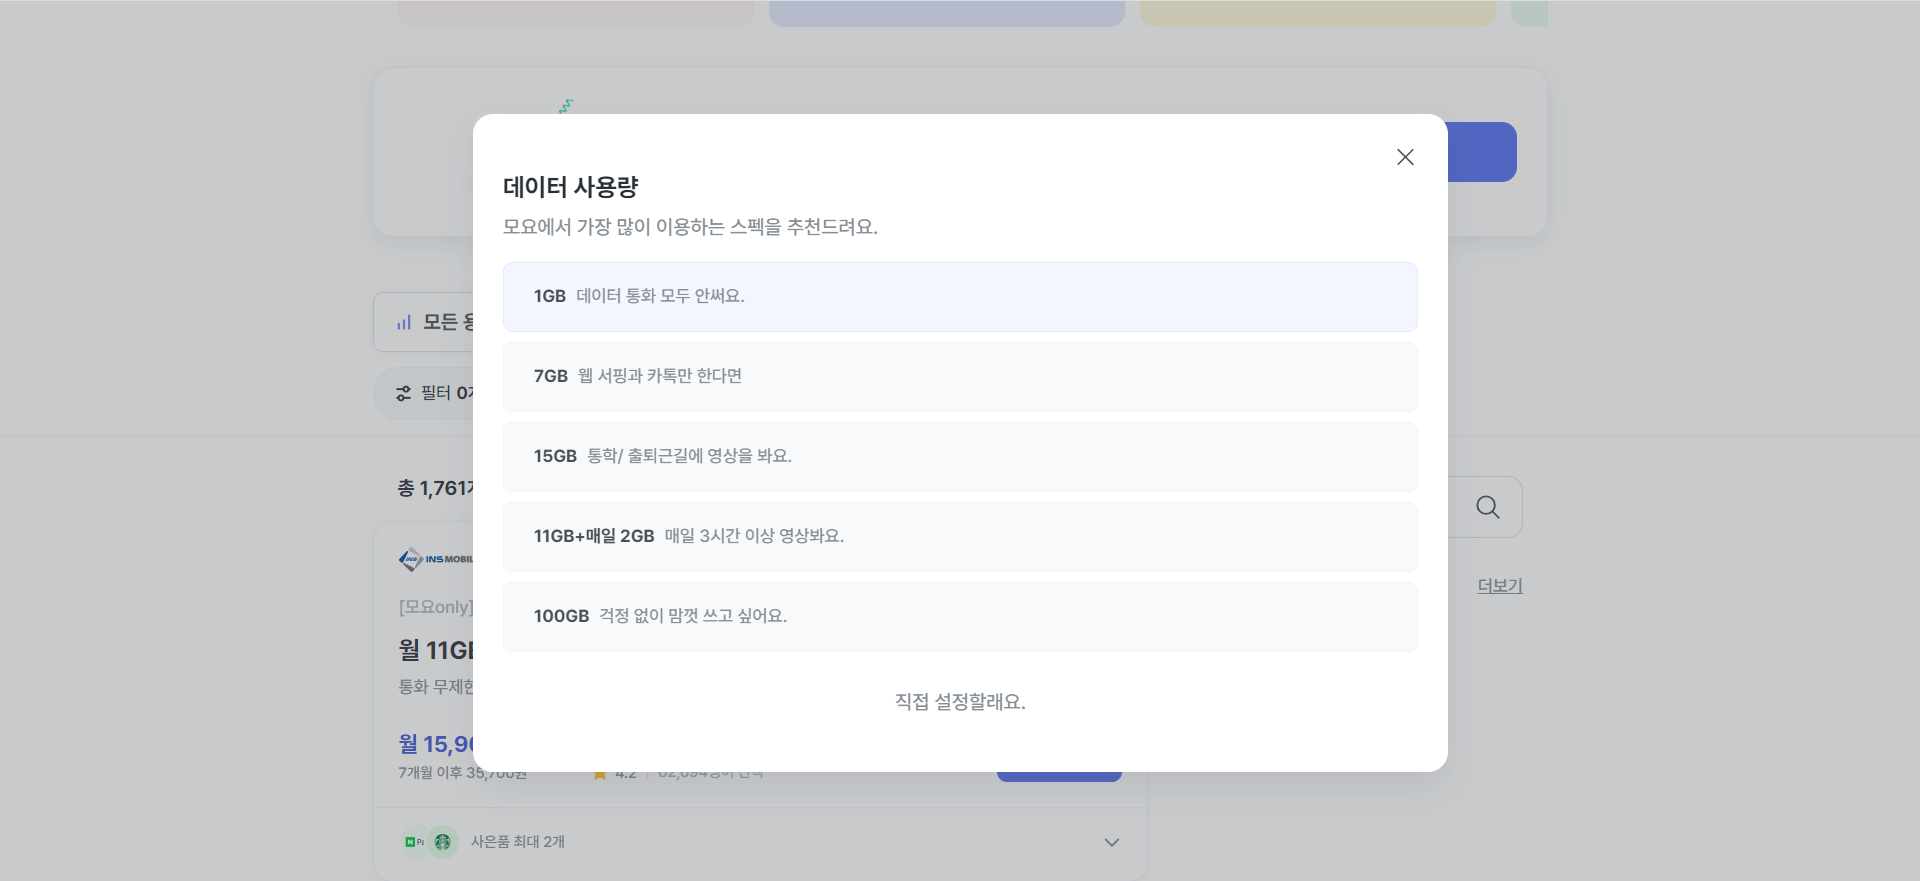Select 11GB+매일 2GB option

coord(960,537)
